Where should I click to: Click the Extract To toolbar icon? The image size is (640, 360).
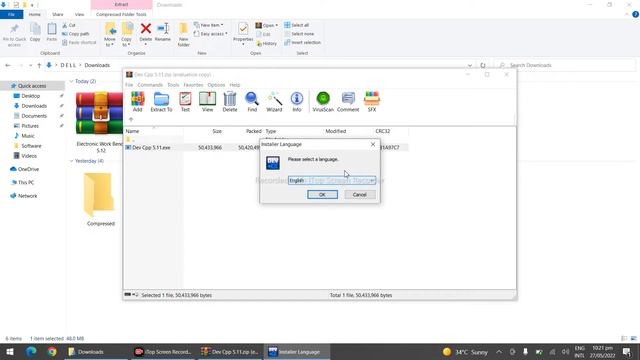click(161, 102)
